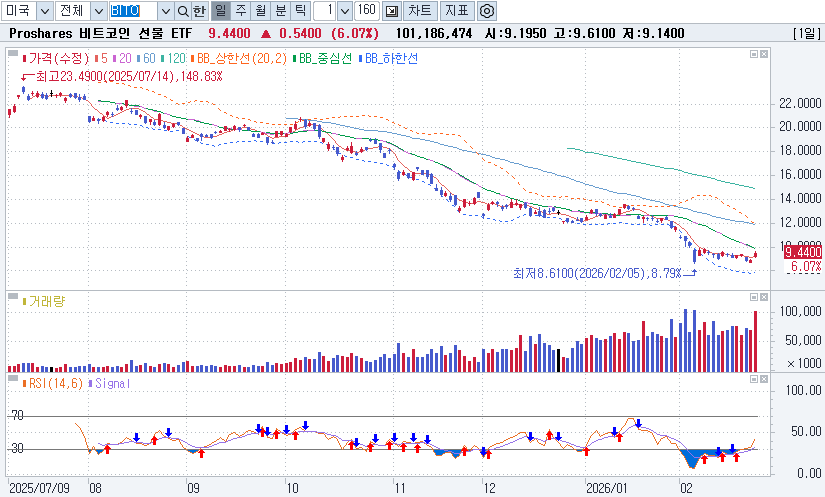The image size is (825, 497).
Task: Switch to weekly (주) chart period
Action: click(x=240, y=11)
